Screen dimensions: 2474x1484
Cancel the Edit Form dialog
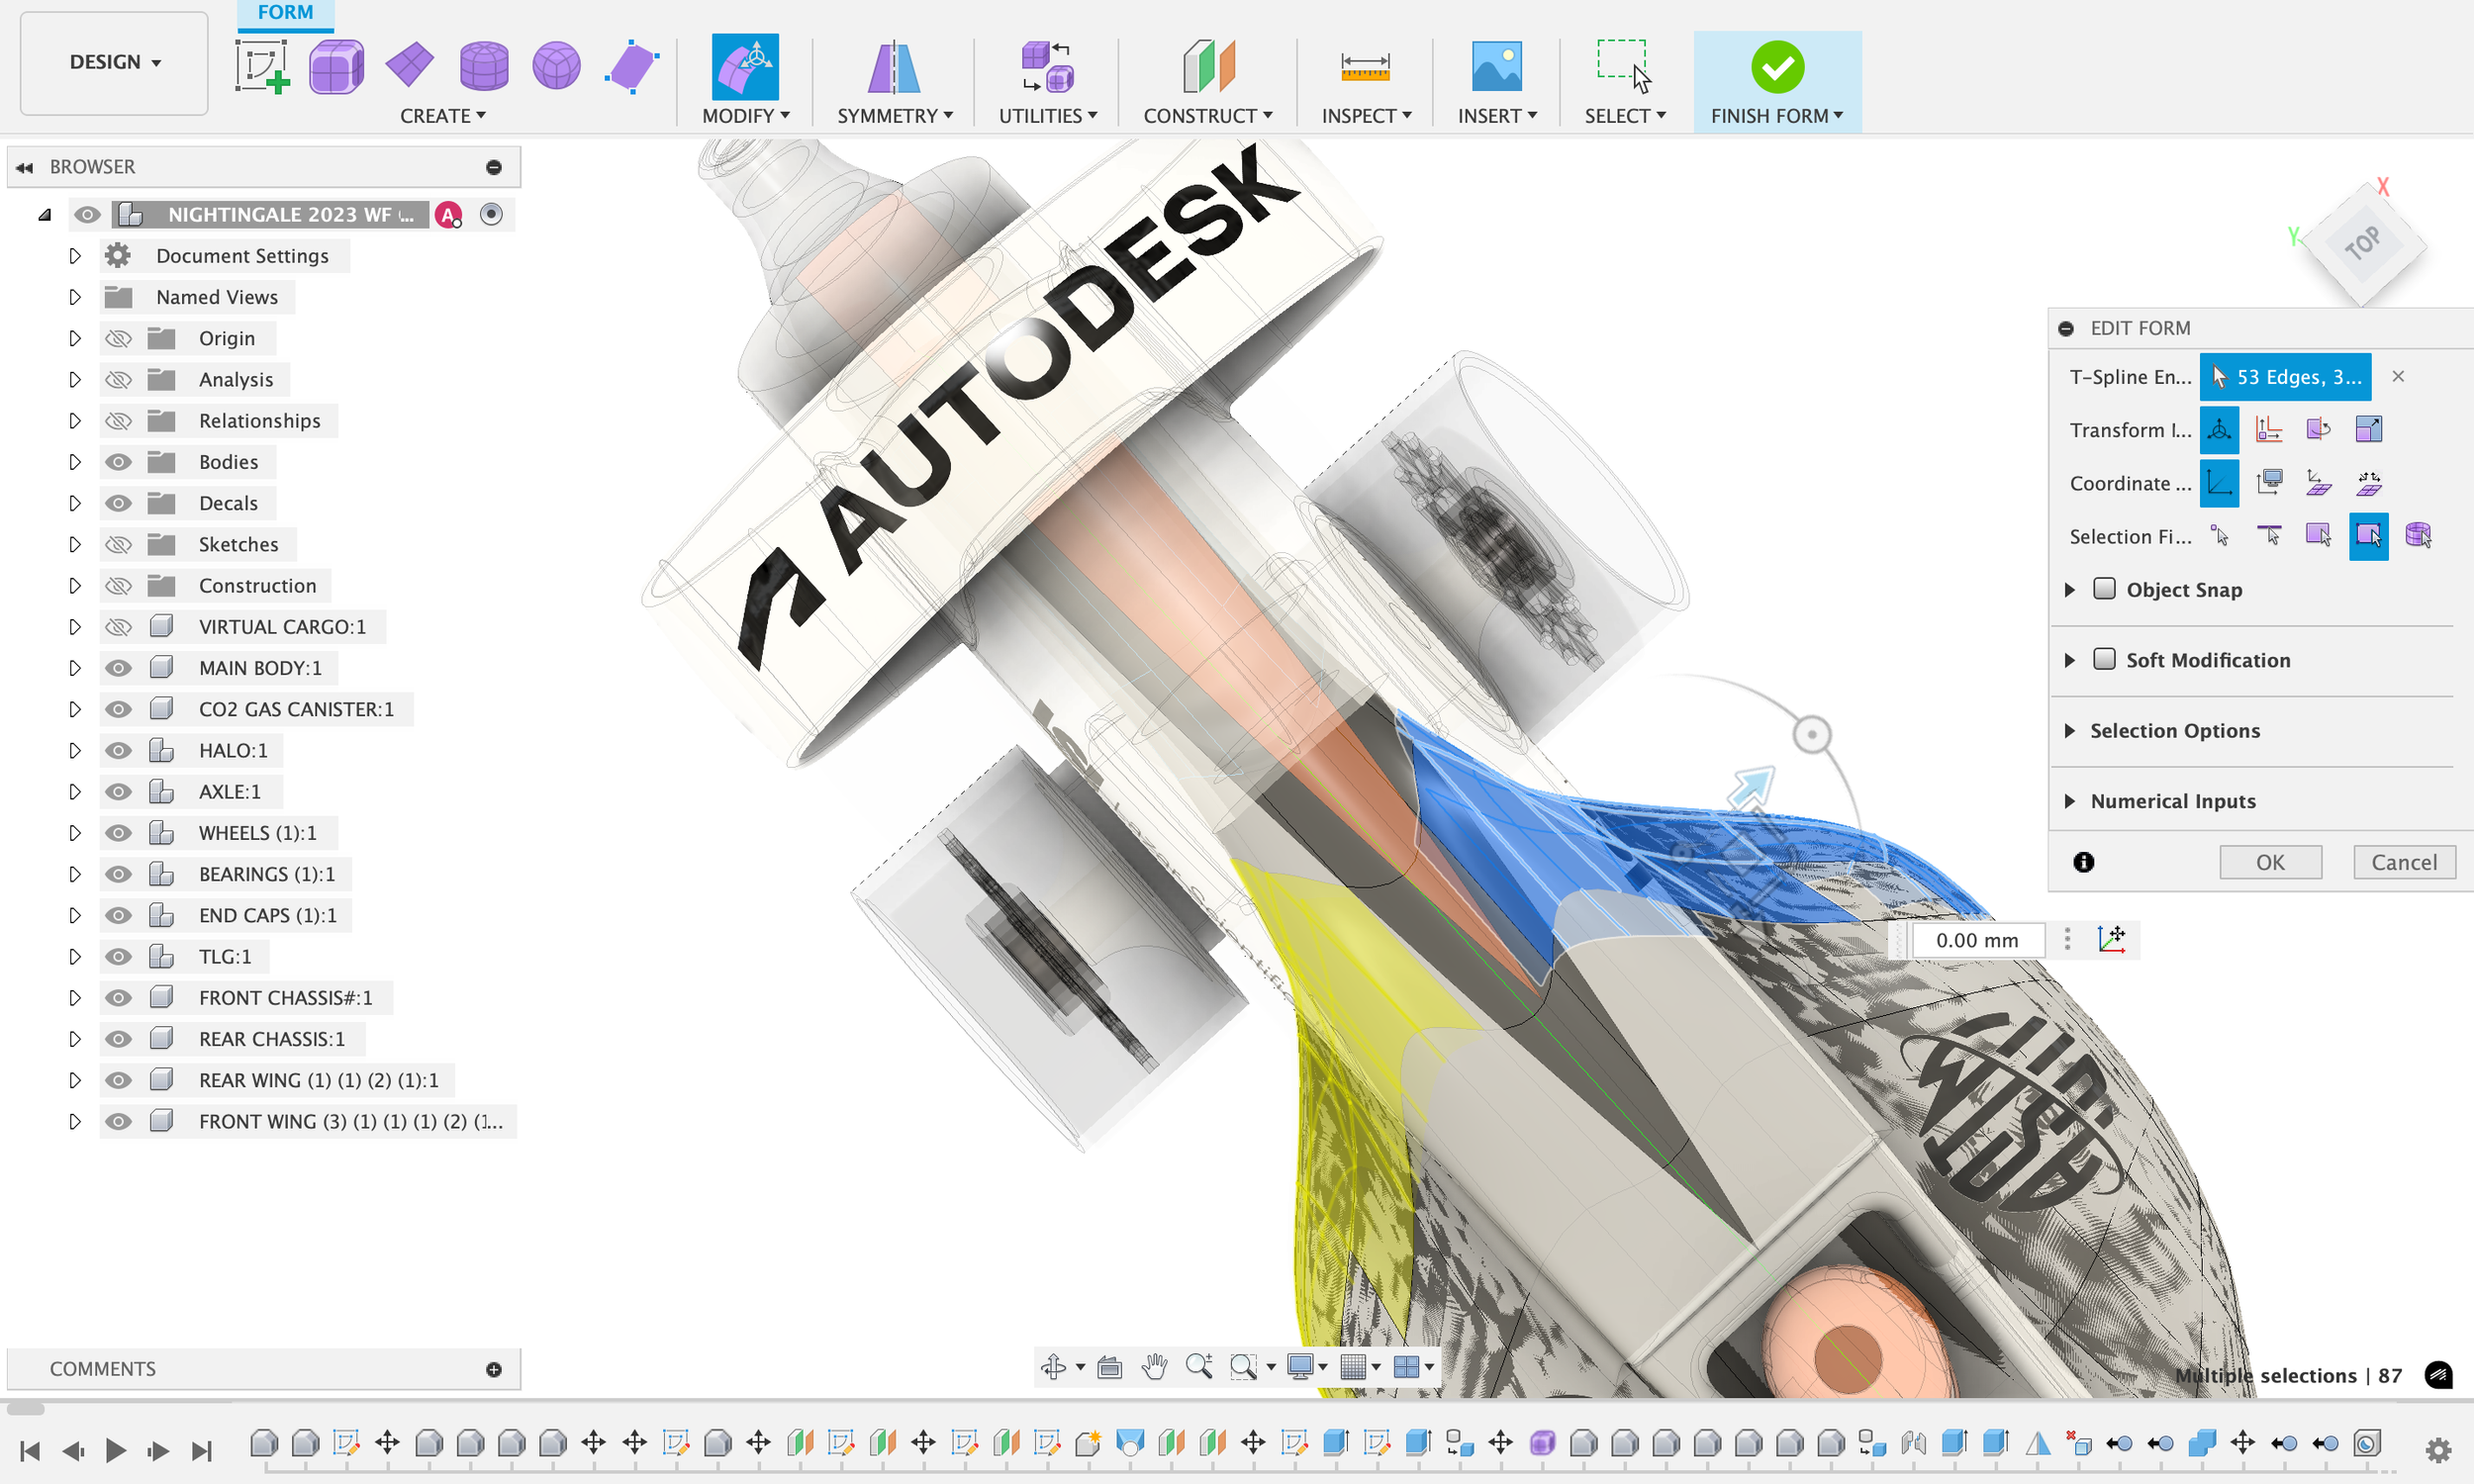pos(2404,862)
